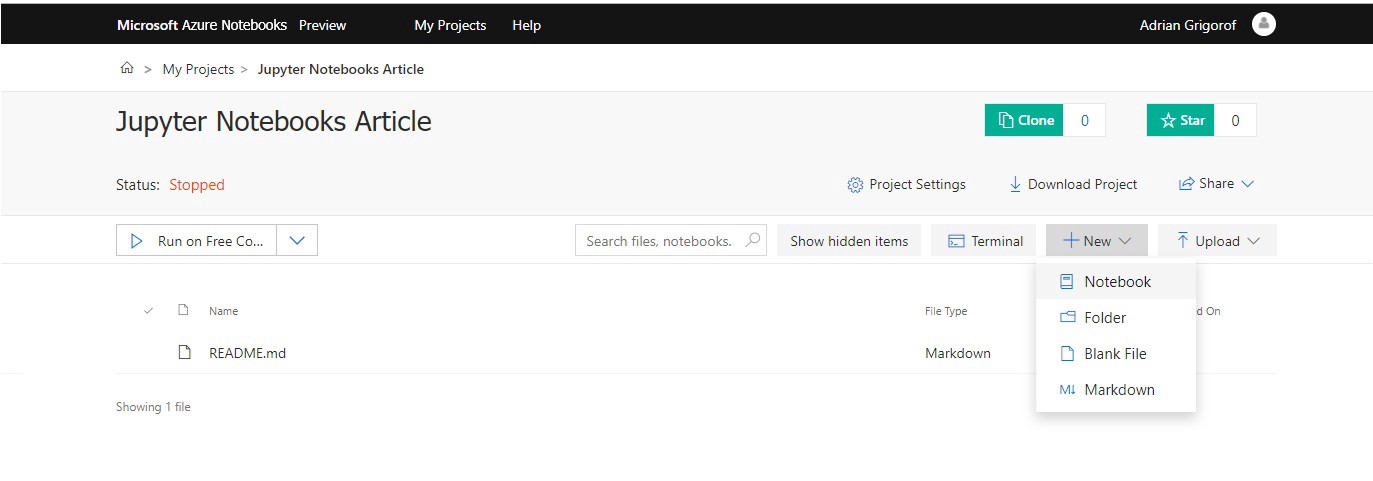This screenshot has width=1373, height=481.
Task: Expand the Share dropdown chevron
Action: pyautogui.click(x=1247, y=184)
